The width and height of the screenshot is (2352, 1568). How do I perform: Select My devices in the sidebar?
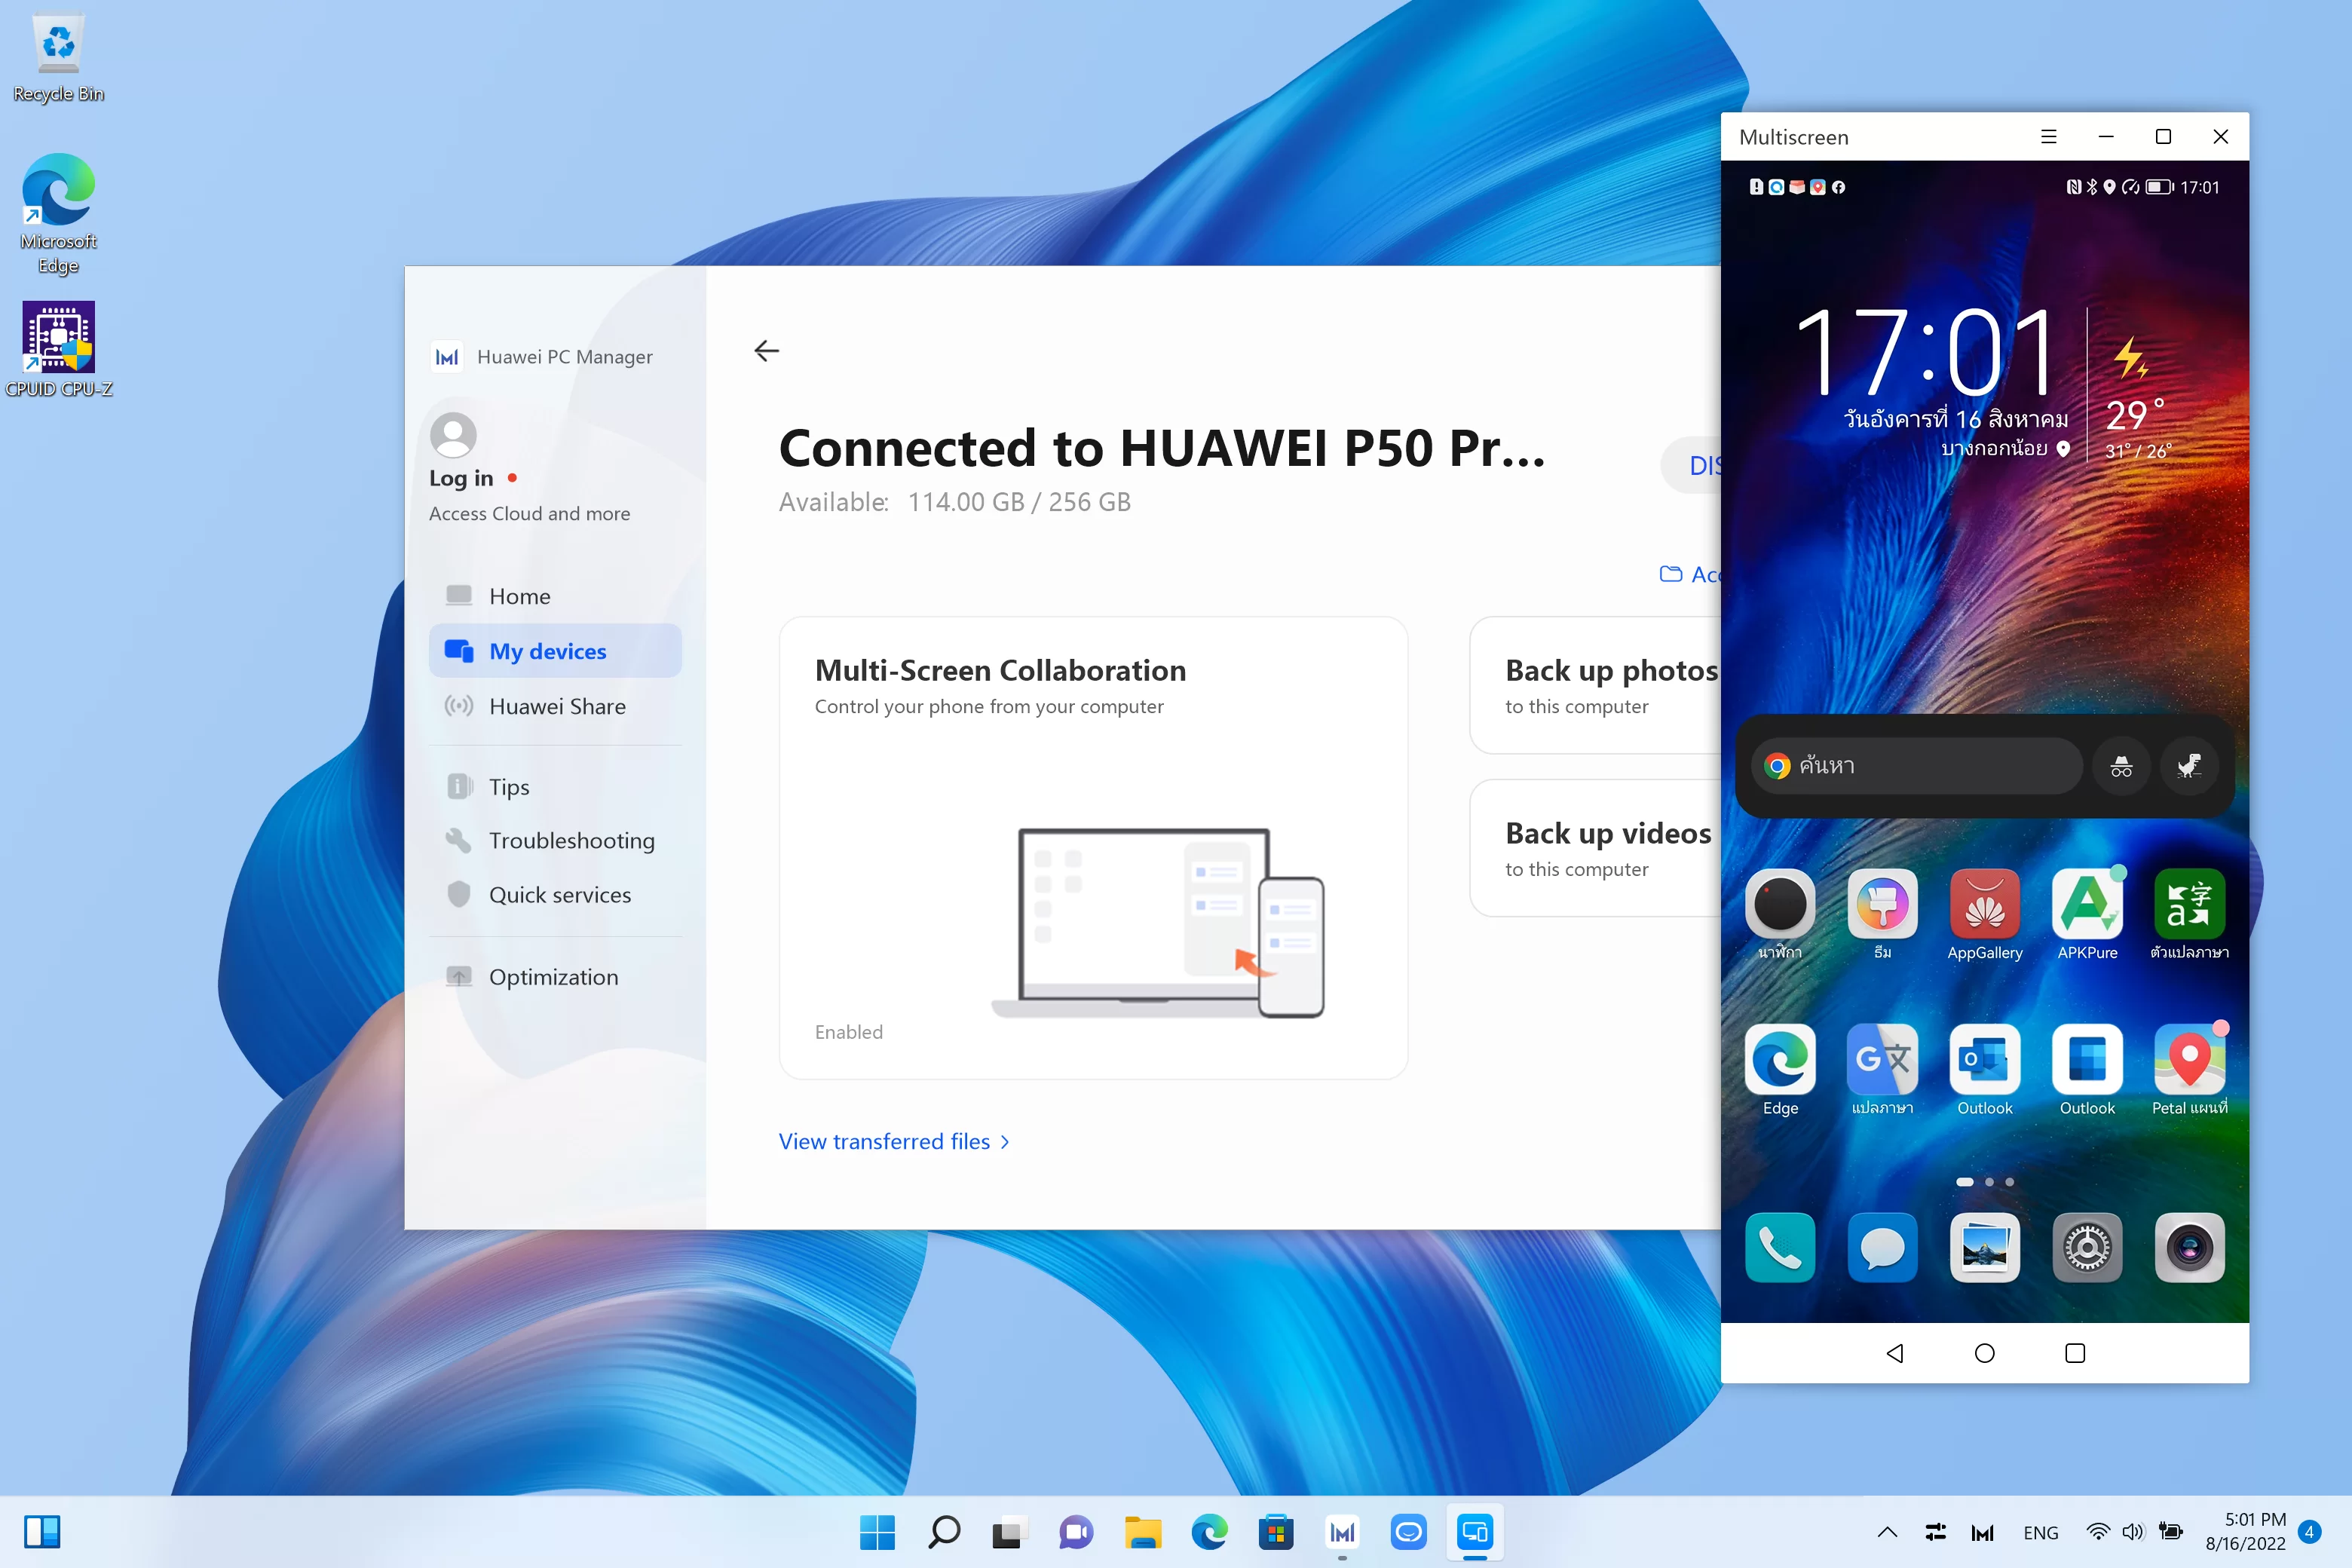pos(555,651)
